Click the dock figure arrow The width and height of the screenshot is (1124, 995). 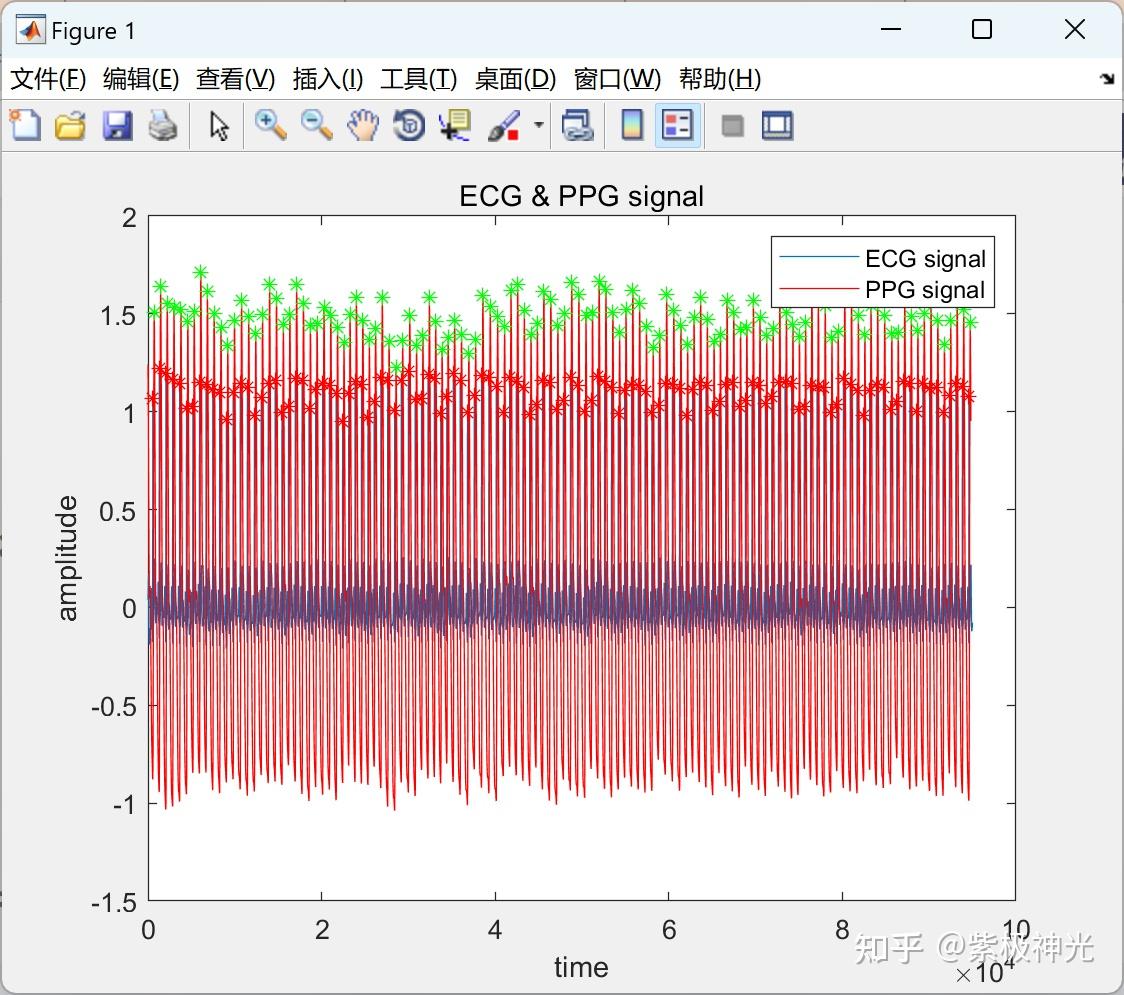[1106, 78]
